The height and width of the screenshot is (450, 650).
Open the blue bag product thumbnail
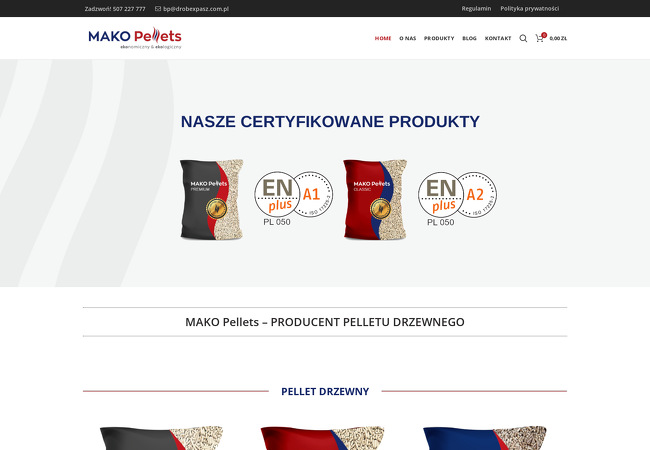click(x=485, y=438)
